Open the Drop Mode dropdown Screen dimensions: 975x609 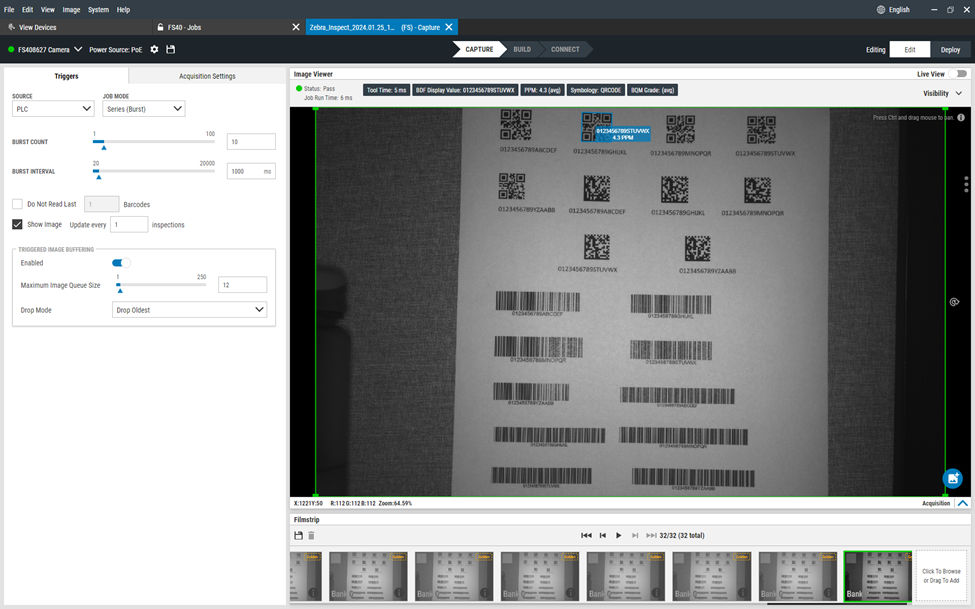point(190,309)
